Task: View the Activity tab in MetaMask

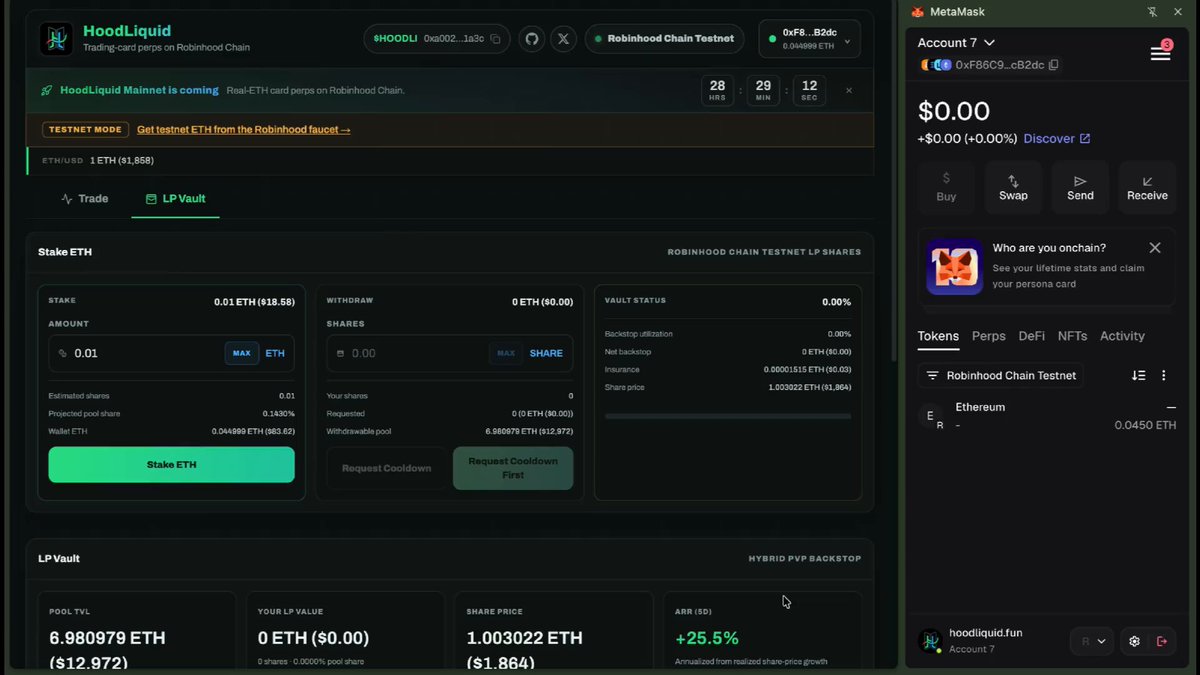Action: [x=1122, y=336]
